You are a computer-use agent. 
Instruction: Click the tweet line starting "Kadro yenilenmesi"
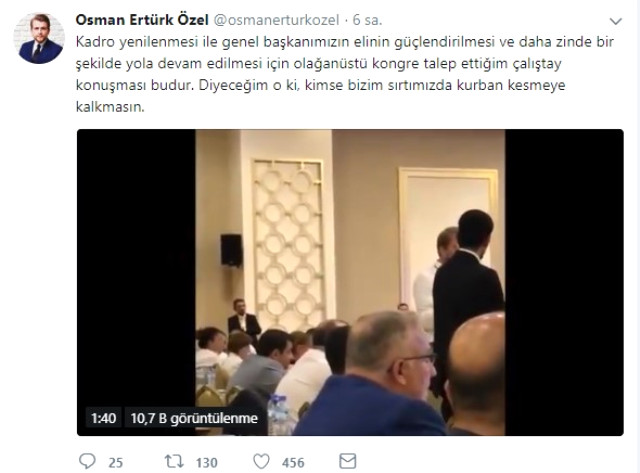345,42
